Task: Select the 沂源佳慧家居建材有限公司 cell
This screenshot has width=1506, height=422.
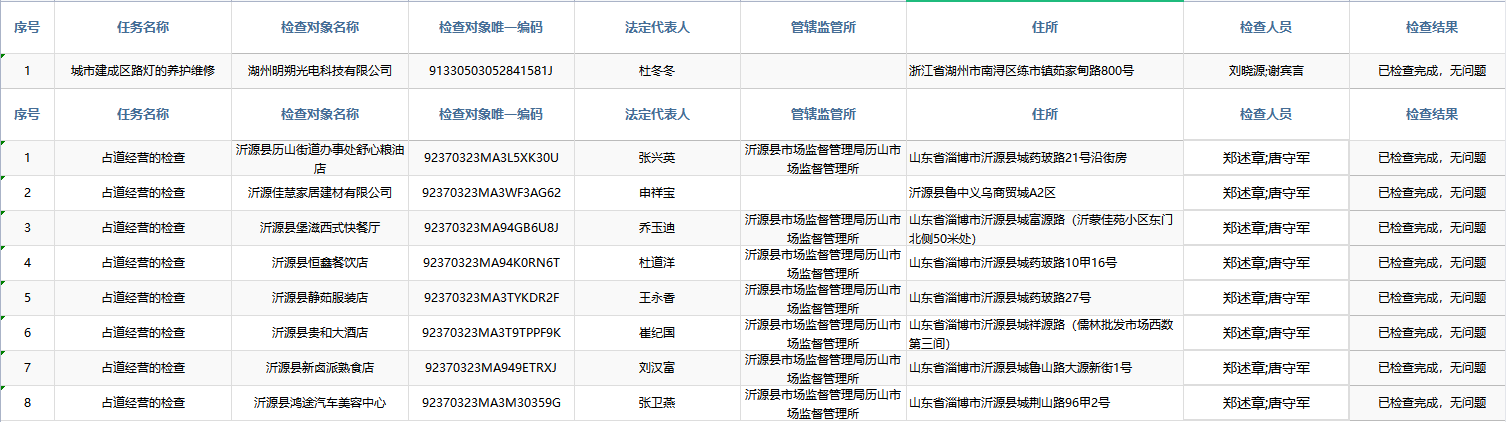Action: 319,193
